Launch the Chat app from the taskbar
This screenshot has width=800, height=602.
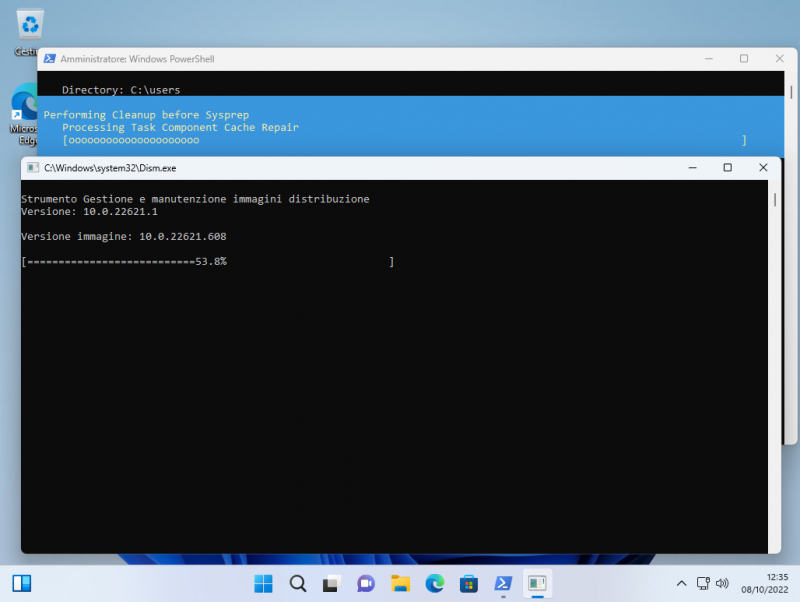coord(365,583)
